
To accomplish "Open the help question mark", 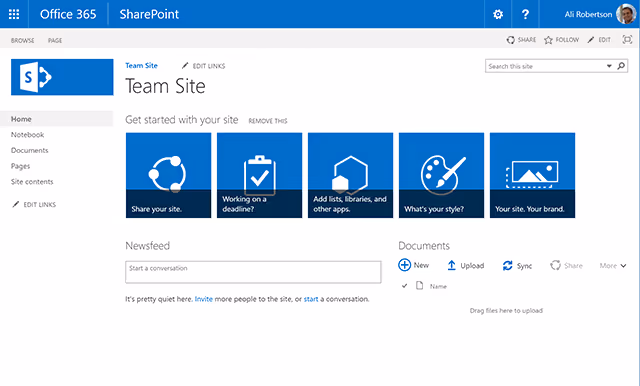I will coord(525,14).
